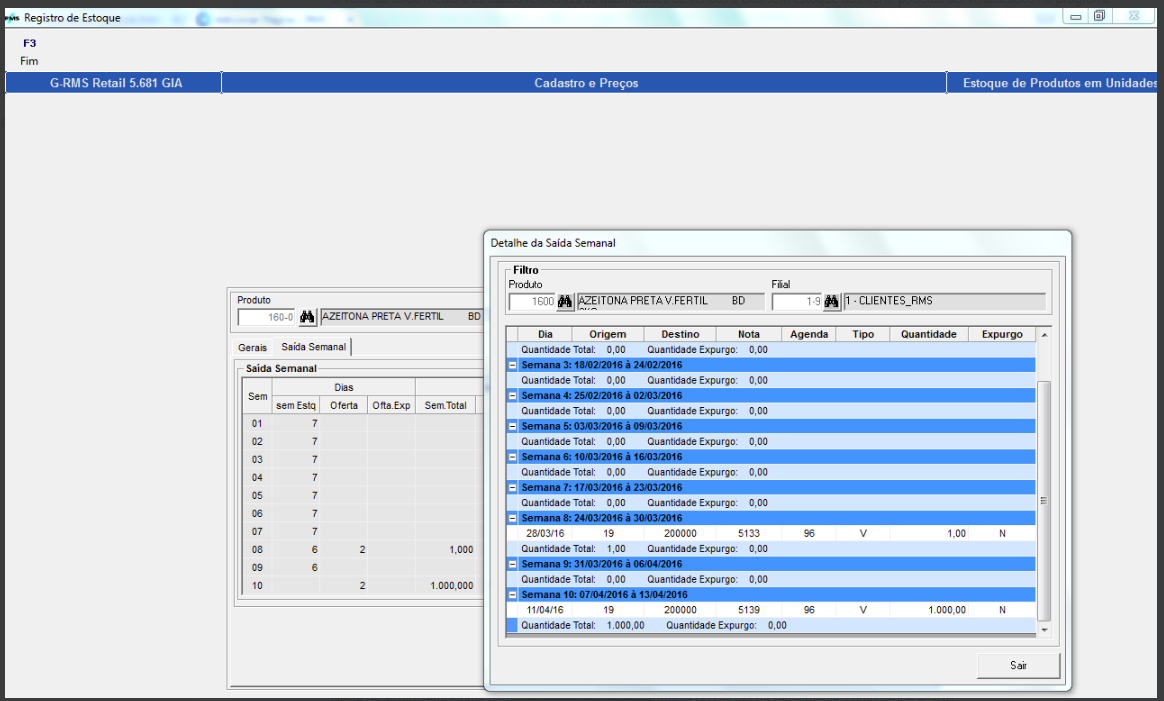Click the Sem.Total column header

[445, 405]
